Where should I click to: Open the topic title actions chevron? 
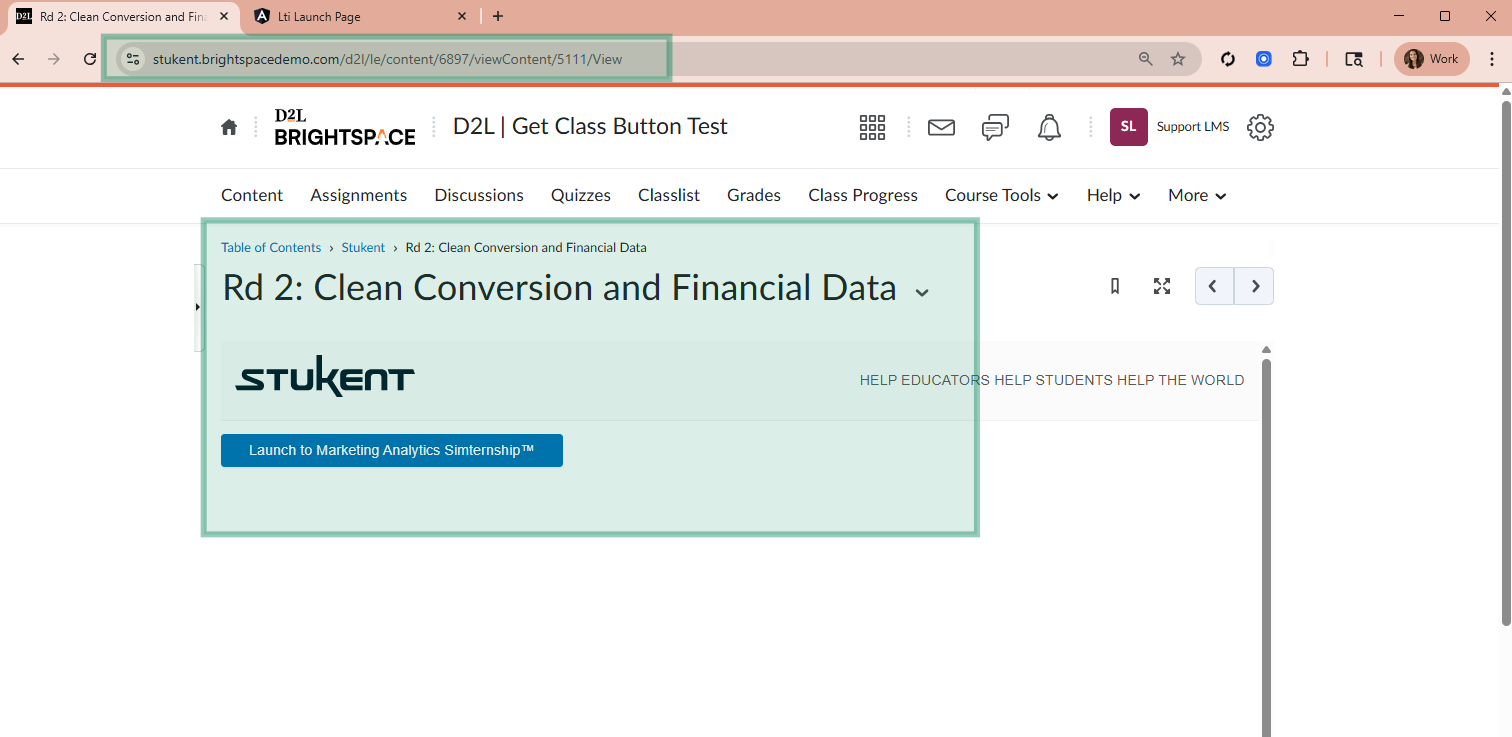coord(922,292)
